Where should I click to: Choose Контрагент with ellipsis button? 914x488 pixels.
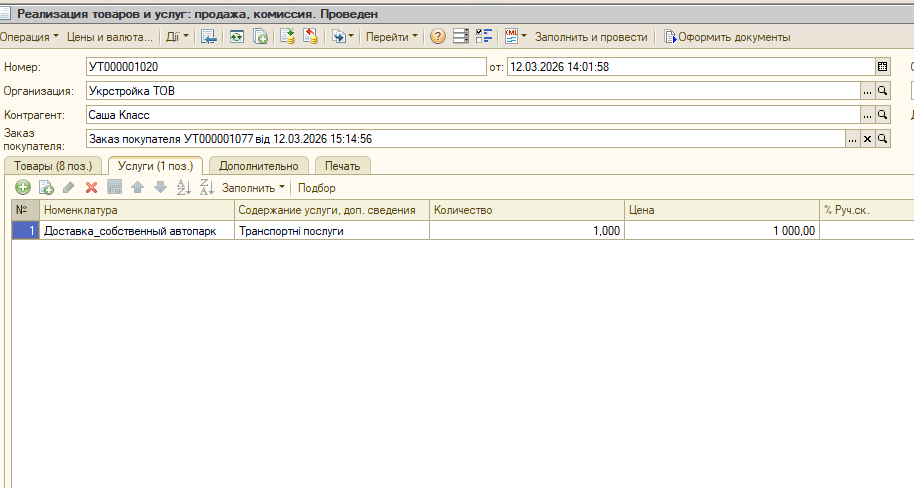(867, 115)
